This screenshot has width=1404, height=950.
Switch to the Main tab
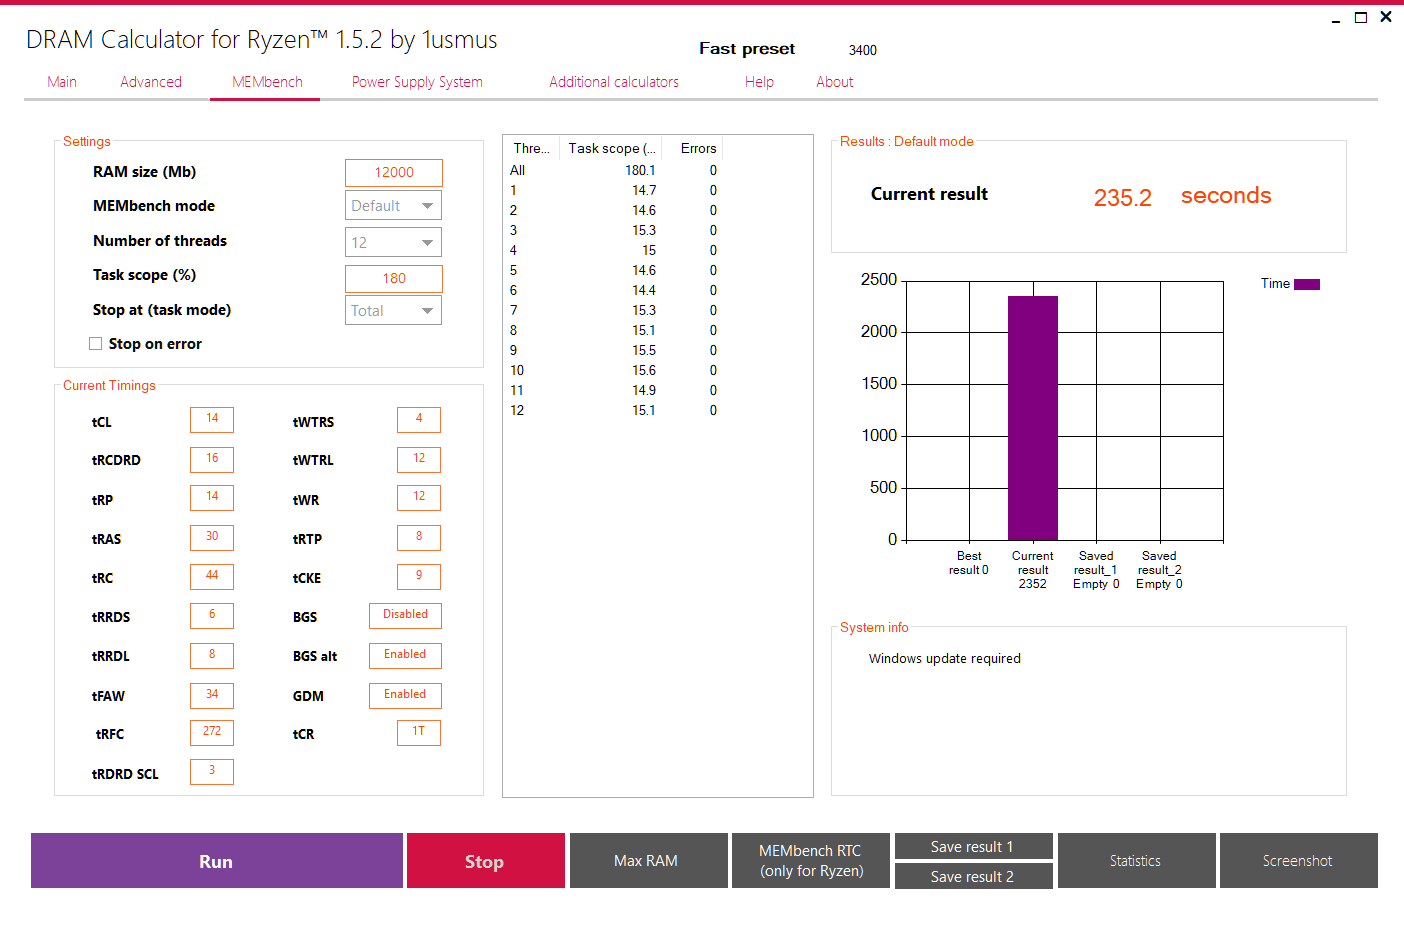(x=62, y=82)
